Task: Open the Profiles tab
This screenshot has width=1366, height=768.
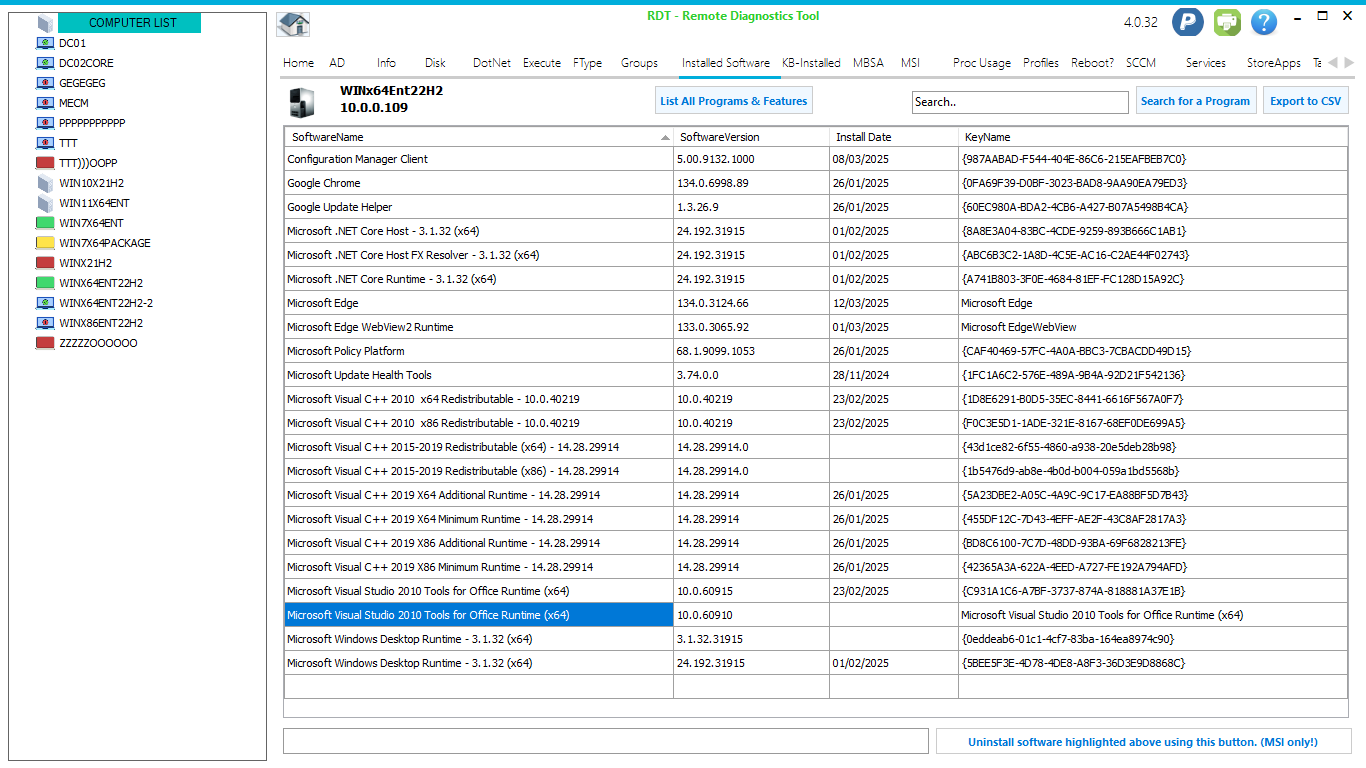Action: pyautogui.click(x=1041, y=62)
